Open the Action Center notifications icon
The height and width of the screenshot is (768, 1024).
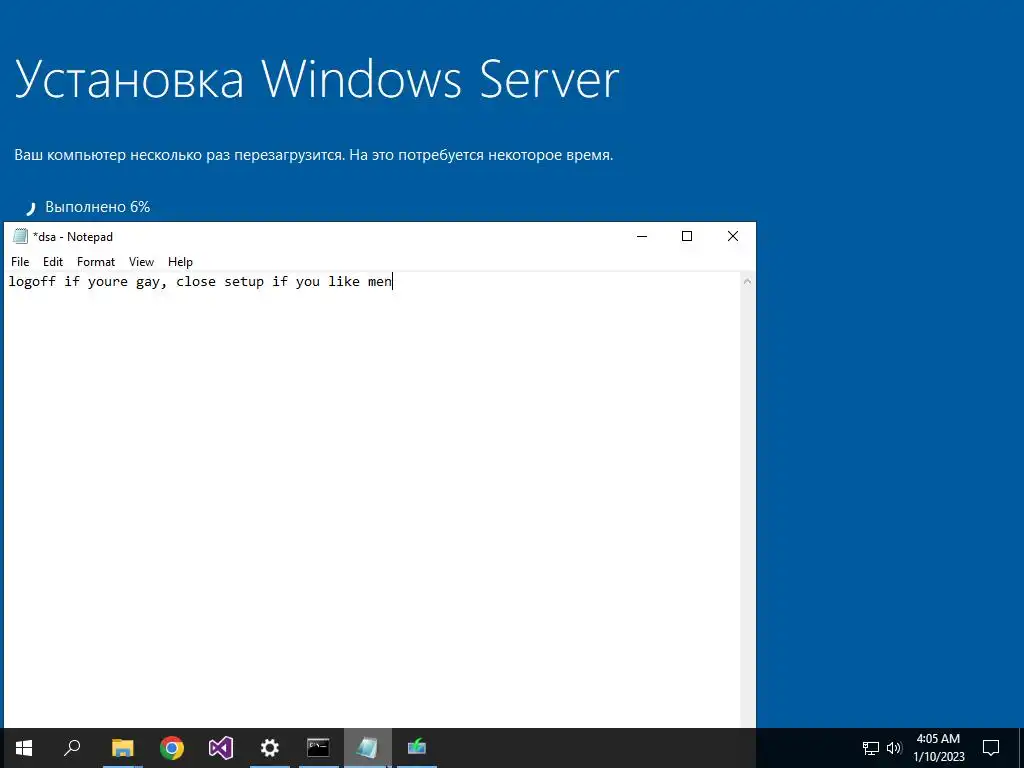coord(991,748)
